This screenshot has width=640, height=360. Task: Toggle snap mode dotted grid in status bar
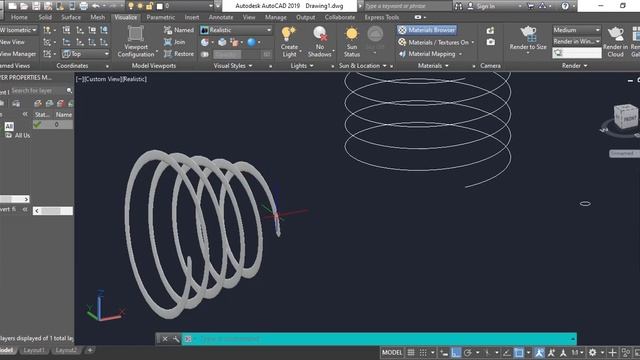pyautogui.click(x=423, y=353)
